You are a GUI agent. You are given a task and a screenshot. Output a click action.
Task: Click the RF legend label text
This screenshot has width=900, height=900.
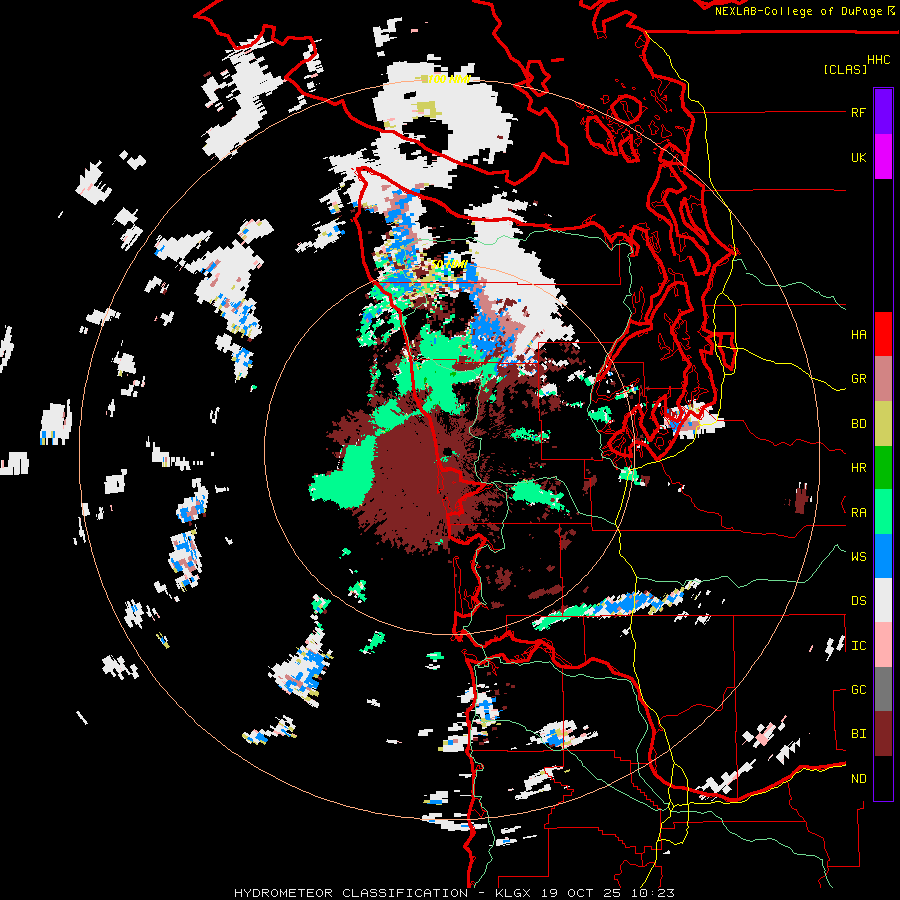858,112
